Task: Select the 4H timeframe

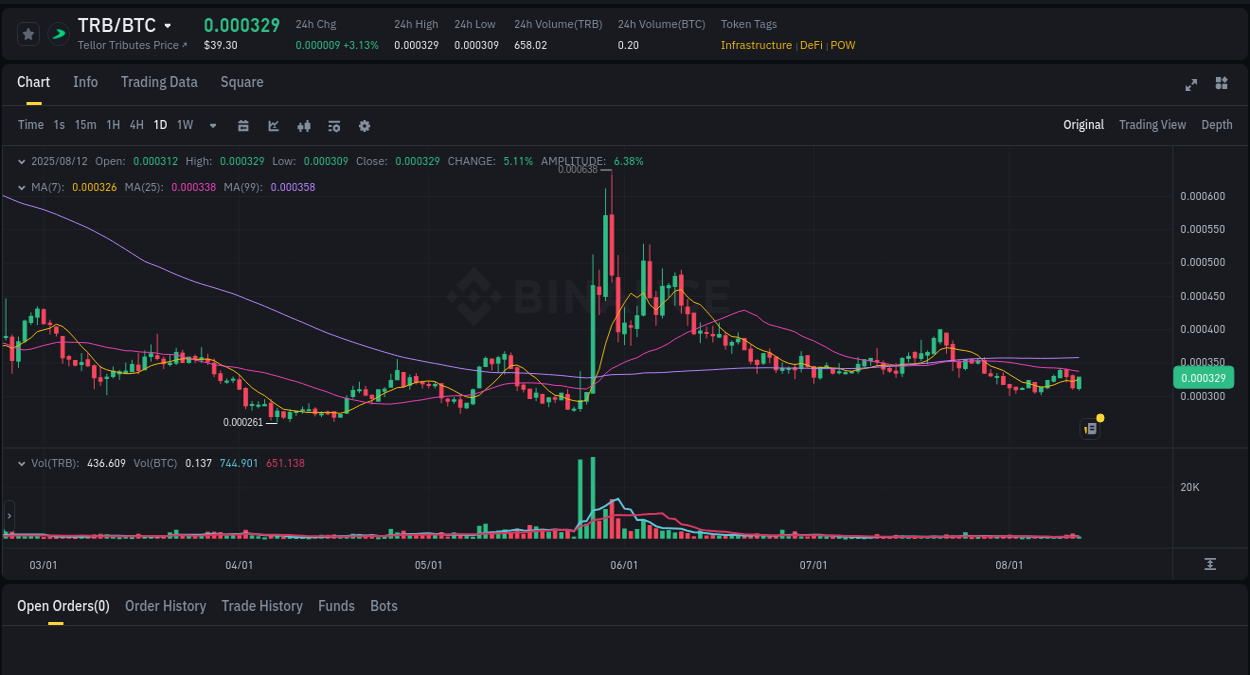Action: (136, 125)
